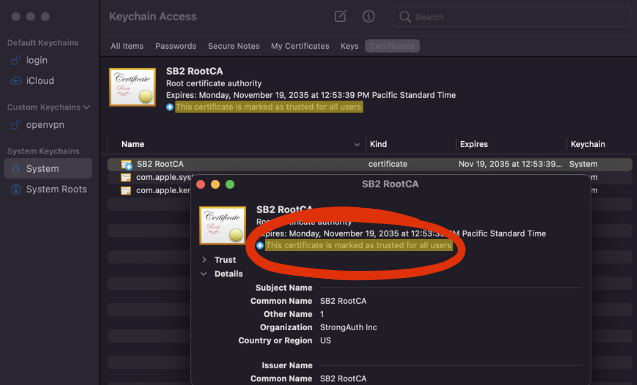
Task: Click the openvpn padlock icon
Action: (x=16, y=125)
